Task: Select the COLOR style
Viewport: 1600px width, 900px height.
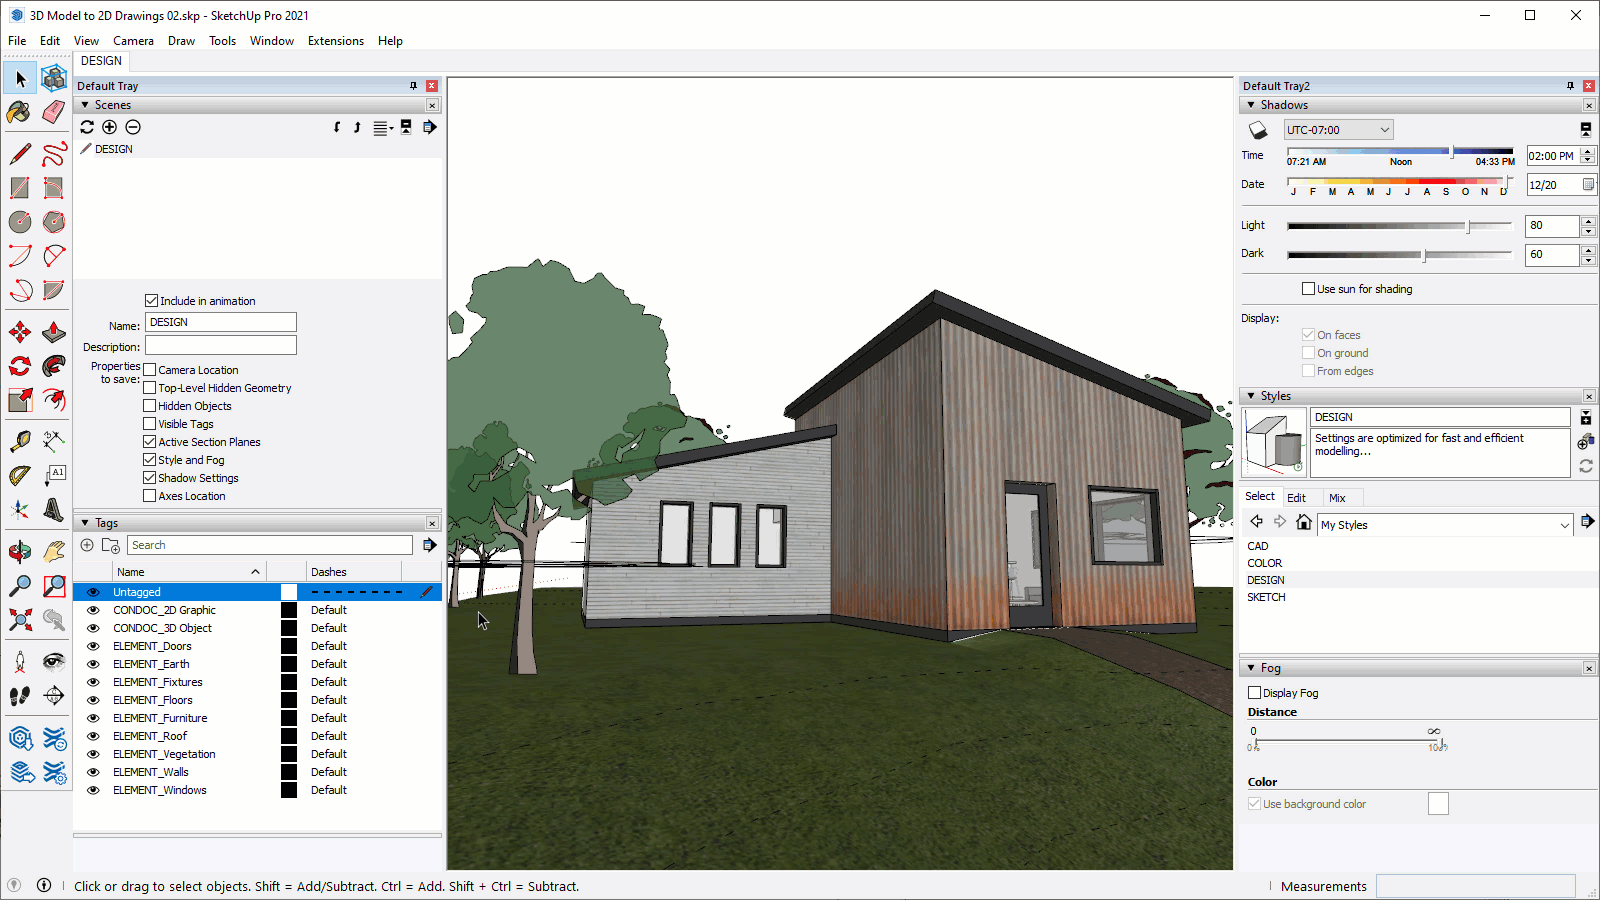Action: [x=1264, y=563]
